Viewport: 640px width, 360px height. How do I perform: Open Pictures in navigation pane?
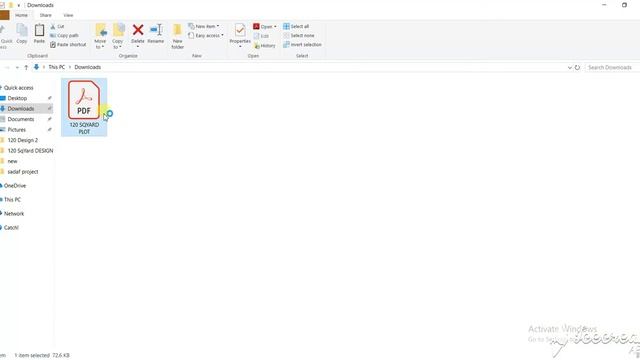click(x=16, y=130)
